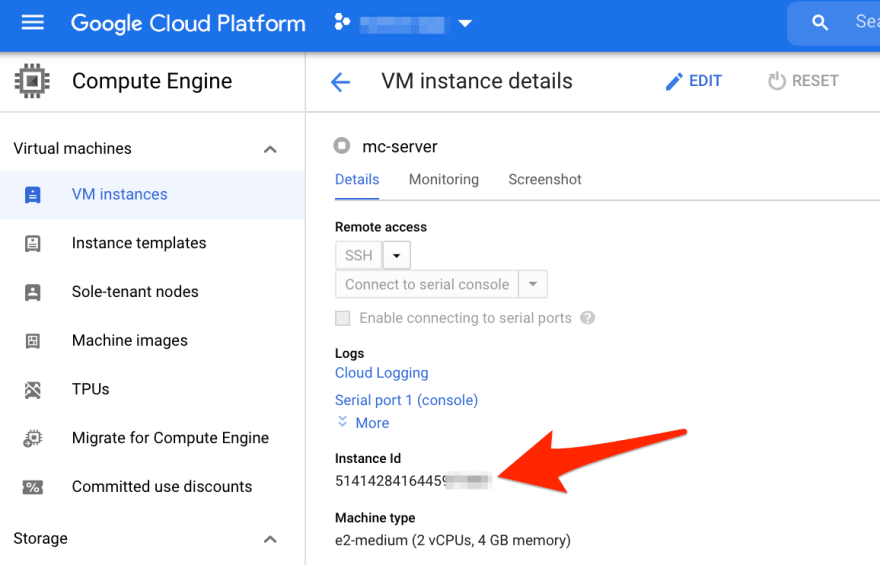
Task: Click the mc-server instance name
Action: (400, 146)
